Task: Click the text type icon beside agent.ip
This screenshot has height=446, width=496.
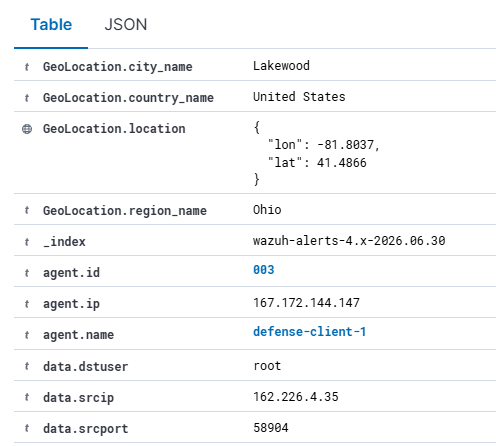Action: (x=27, y=304)
